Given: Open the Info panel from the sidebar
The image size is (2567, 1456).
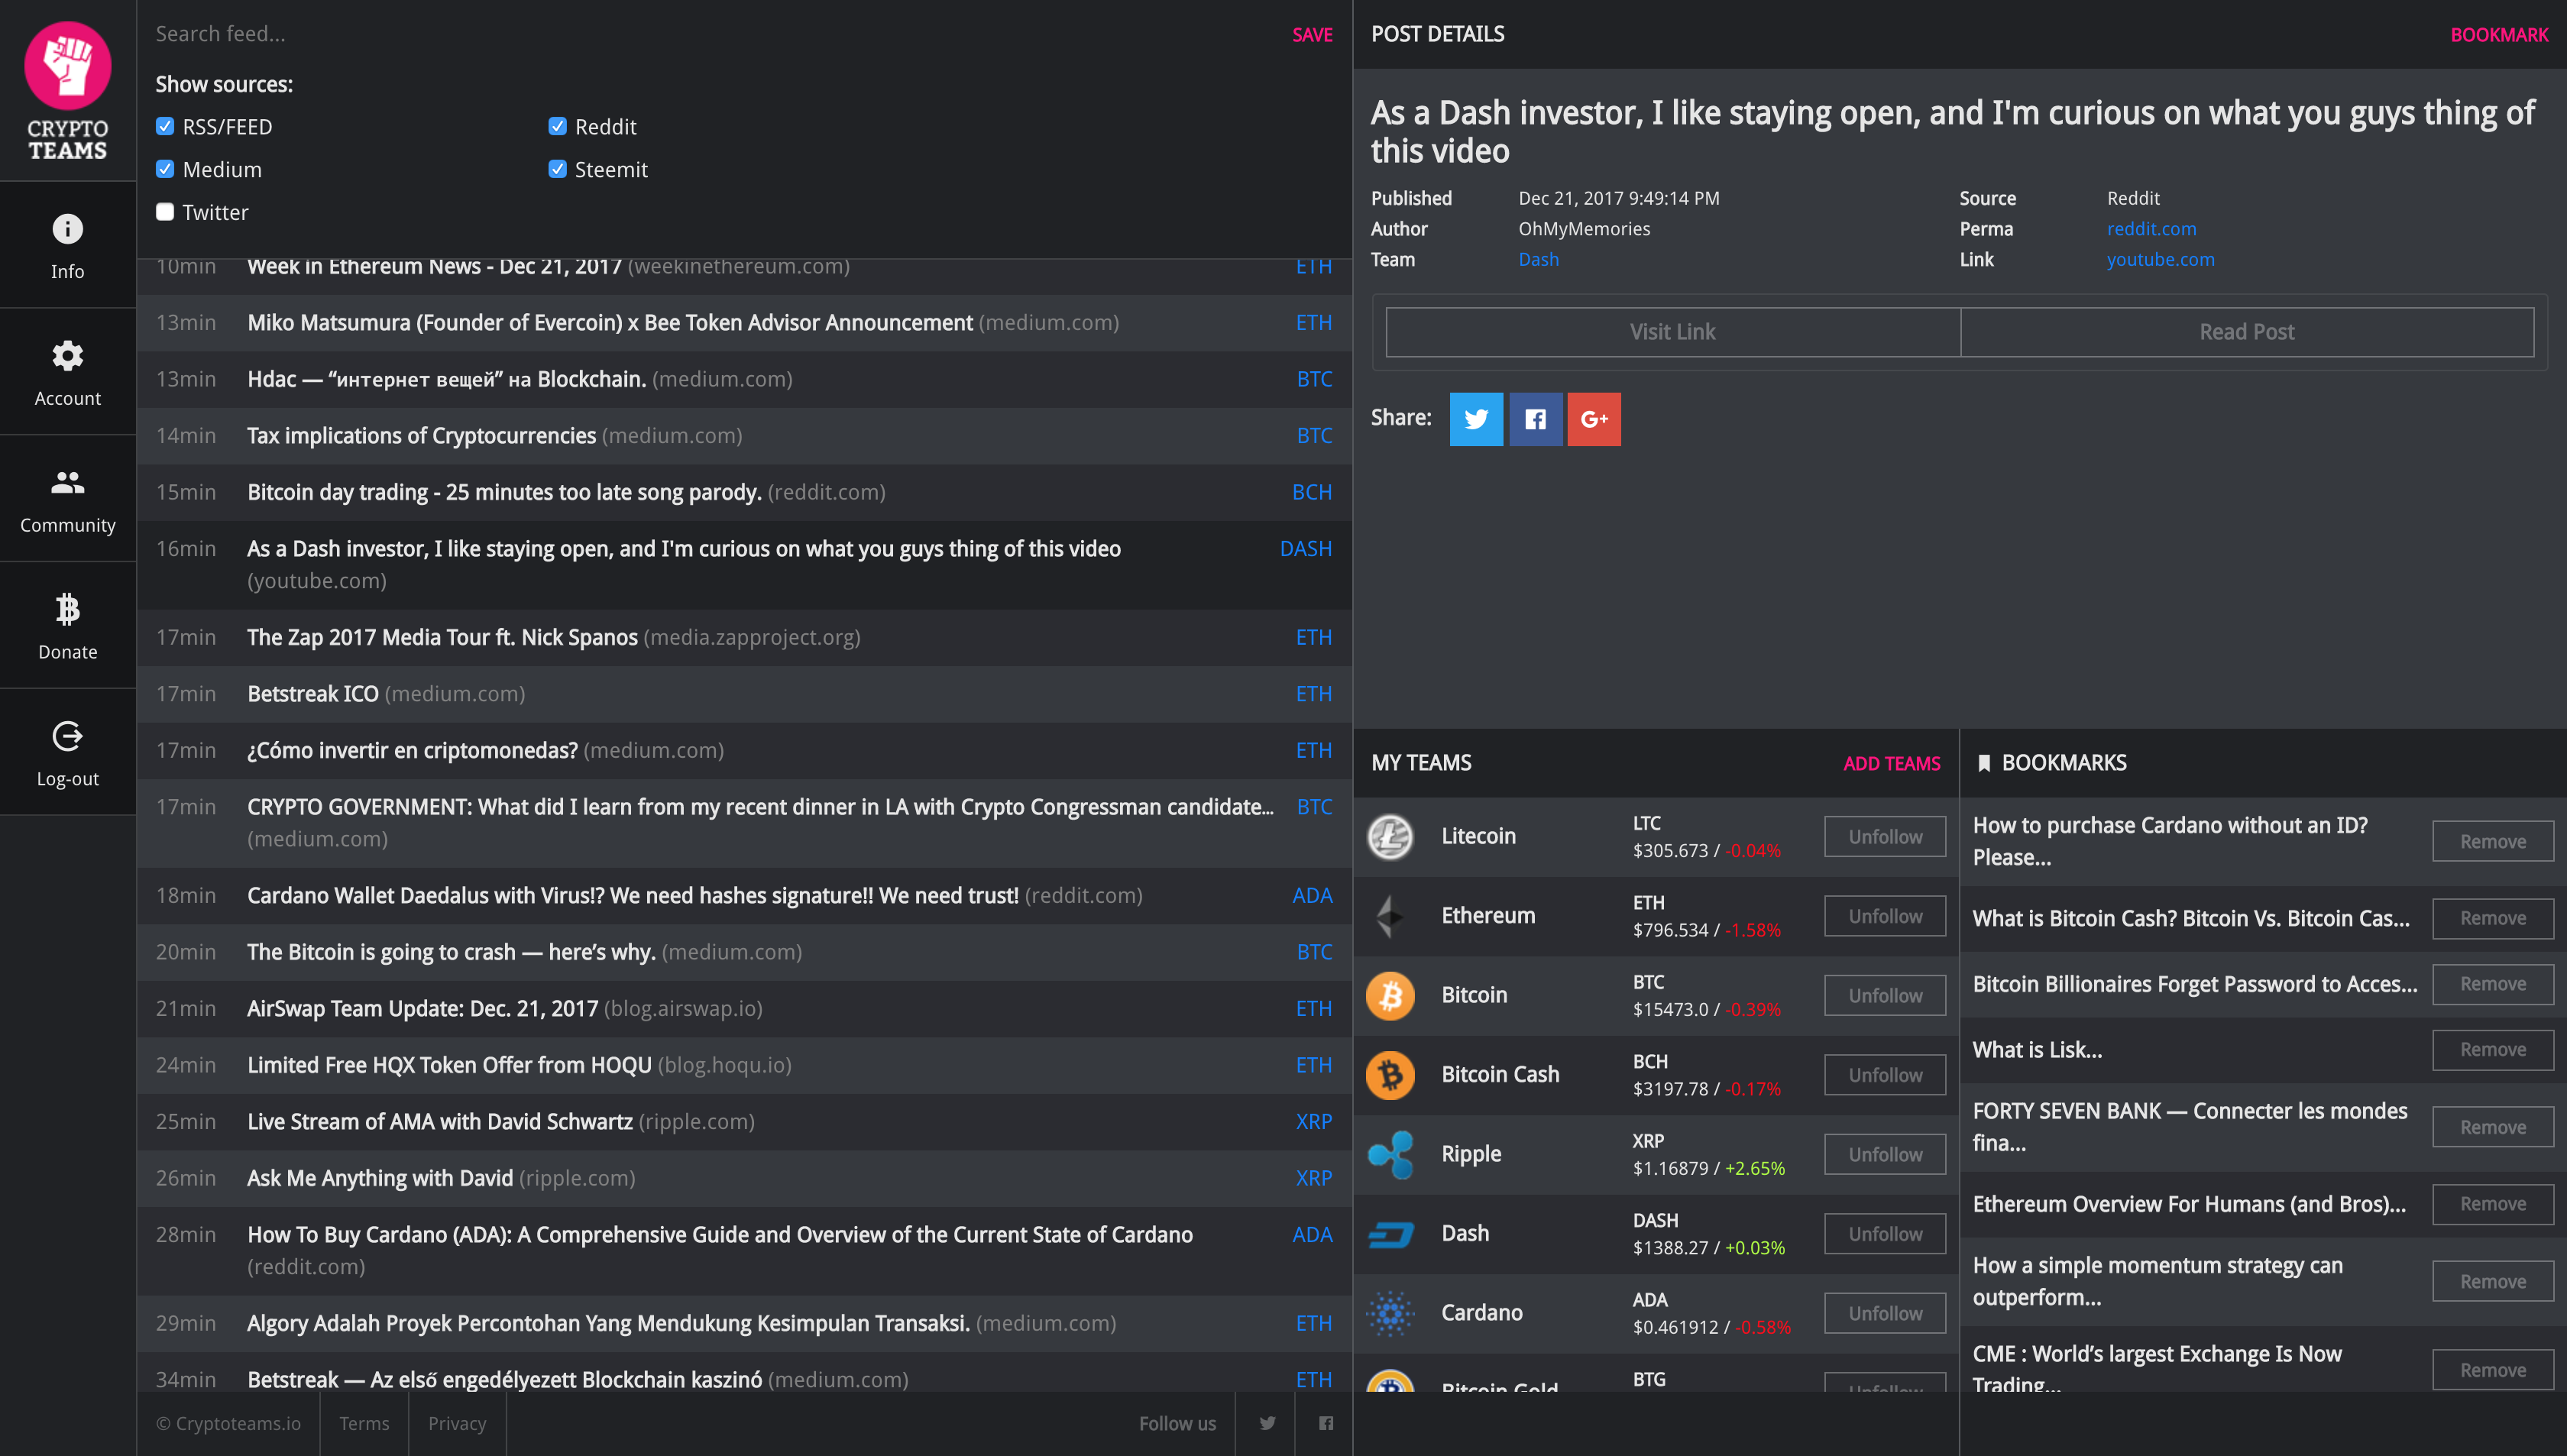Looking at the screenshot, I should pyautogui.click(x=67, y=243).
